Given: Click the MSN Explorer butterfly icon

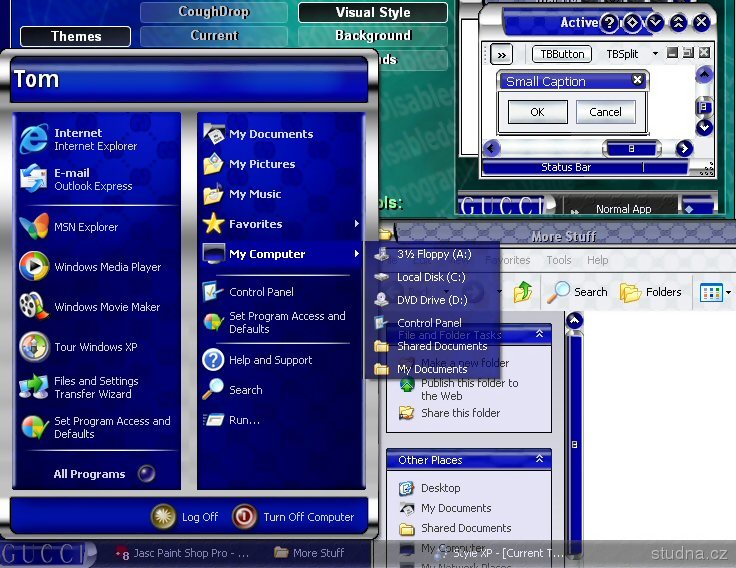Looking at the screenshot, I should [x=34, y=227].
